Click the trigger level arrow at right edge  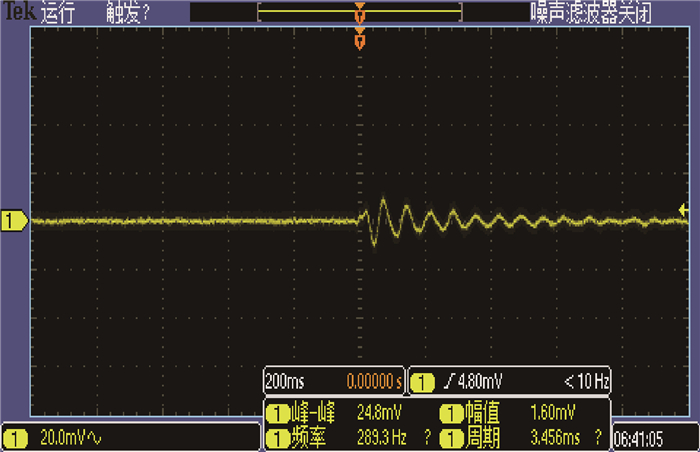[x=684, y=210]
